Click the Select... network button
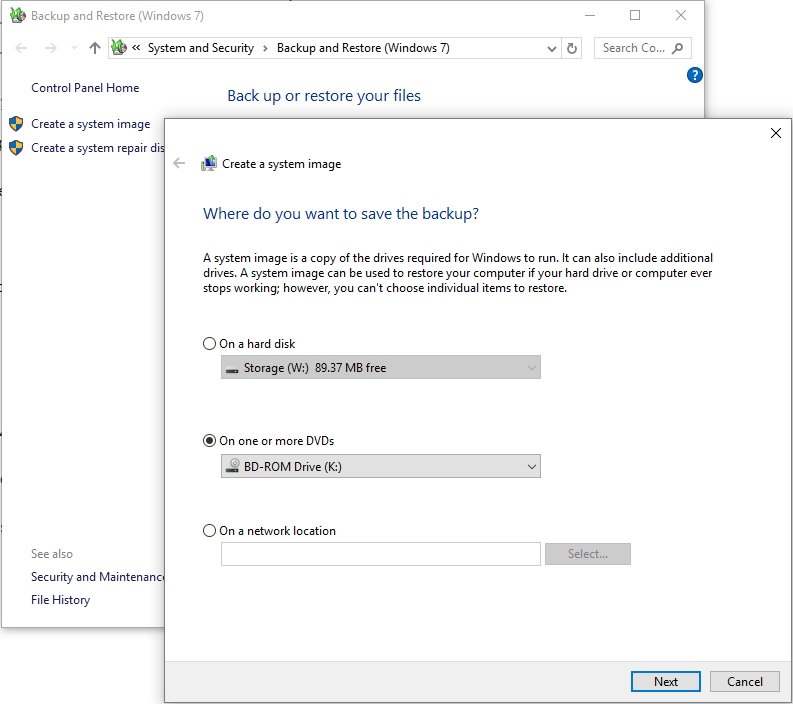This screenshot has height=704, width=793. (x=588, y=554)
